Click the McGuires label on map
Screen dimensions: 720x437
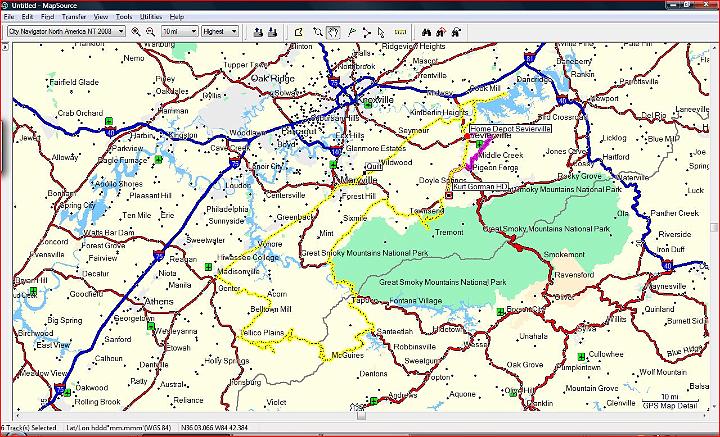348,355
